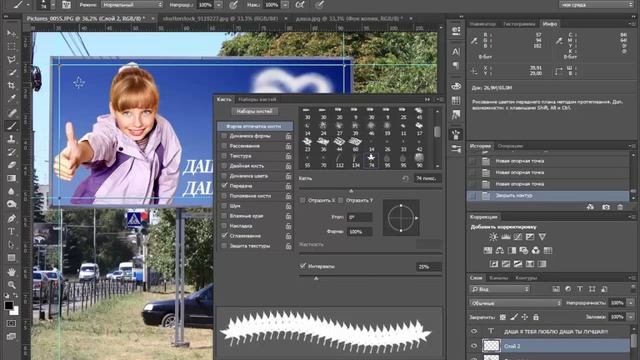Click the Угол angle input field
This screenshot has width=640, height=360.
[x=360, y=217]
